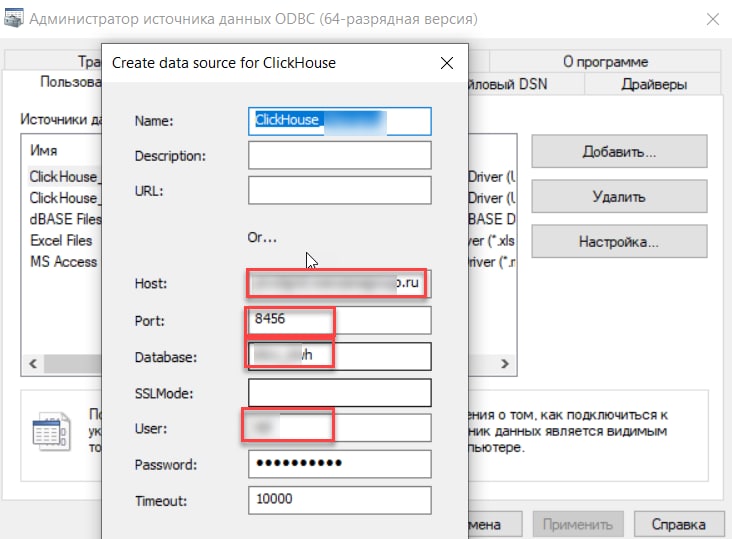The width and height of the screenshot is (732, 539).
Task: Click the Timeout field showing 10000
Action: 339,500
